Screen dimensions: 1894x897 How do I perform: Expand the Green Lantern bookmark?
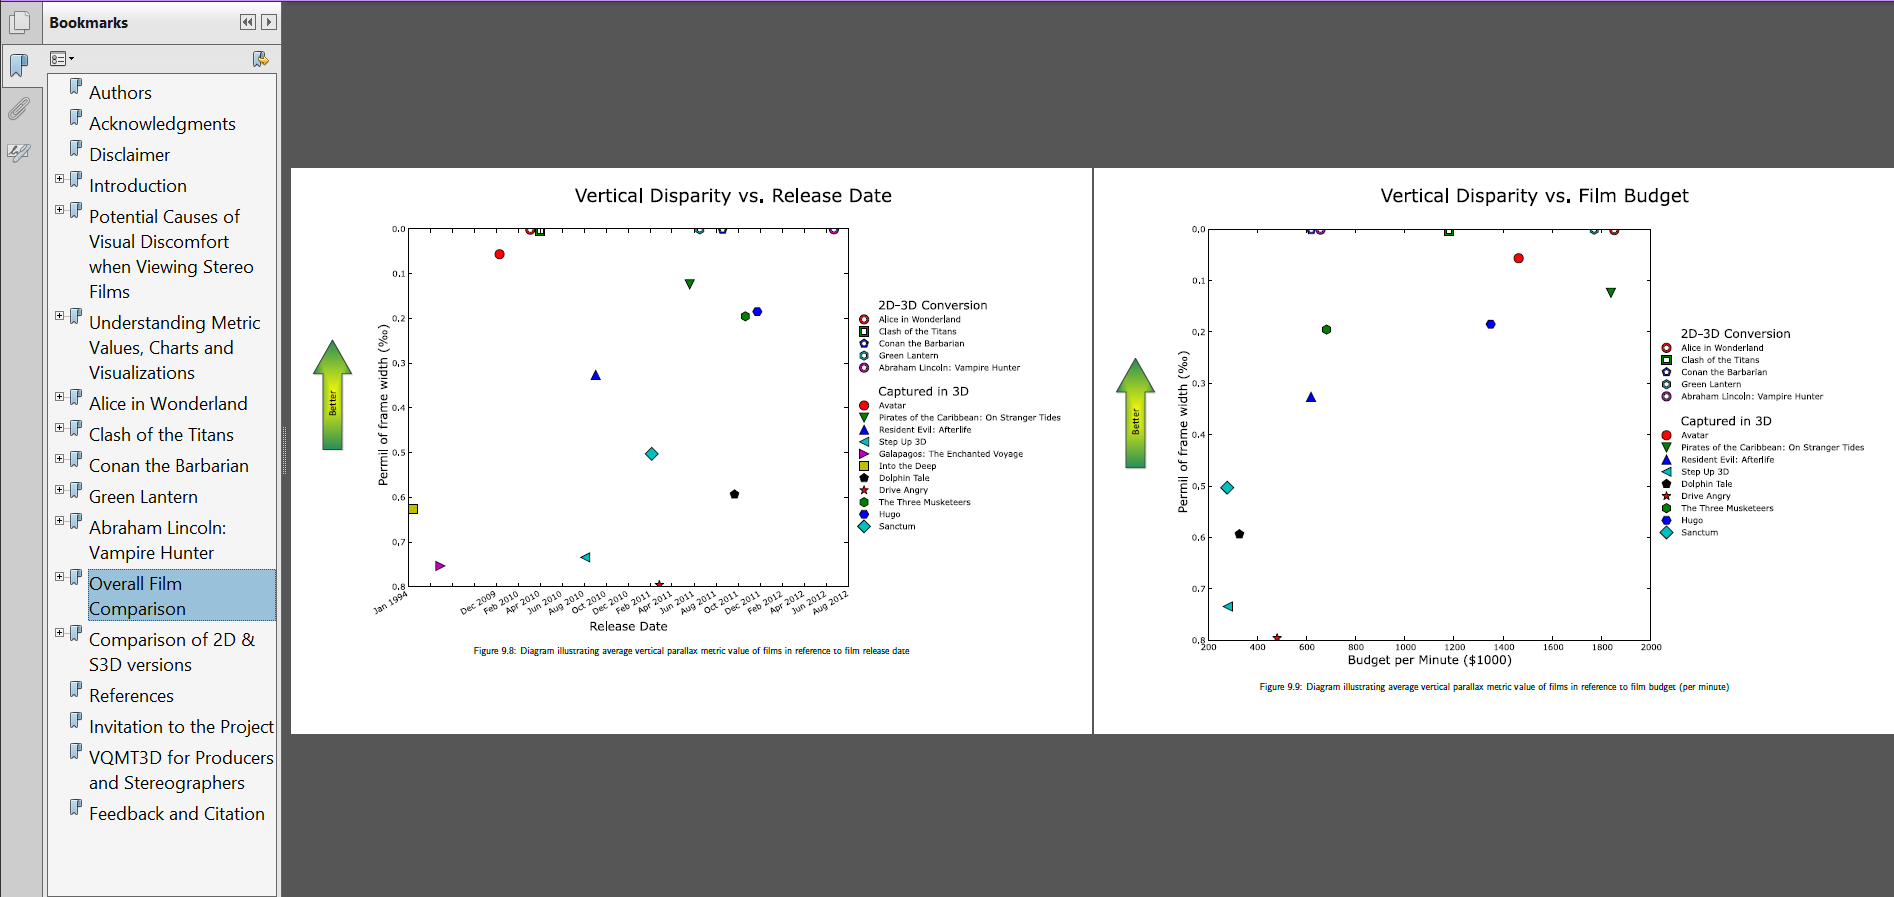pyautogui.click(x=59, y=490)
